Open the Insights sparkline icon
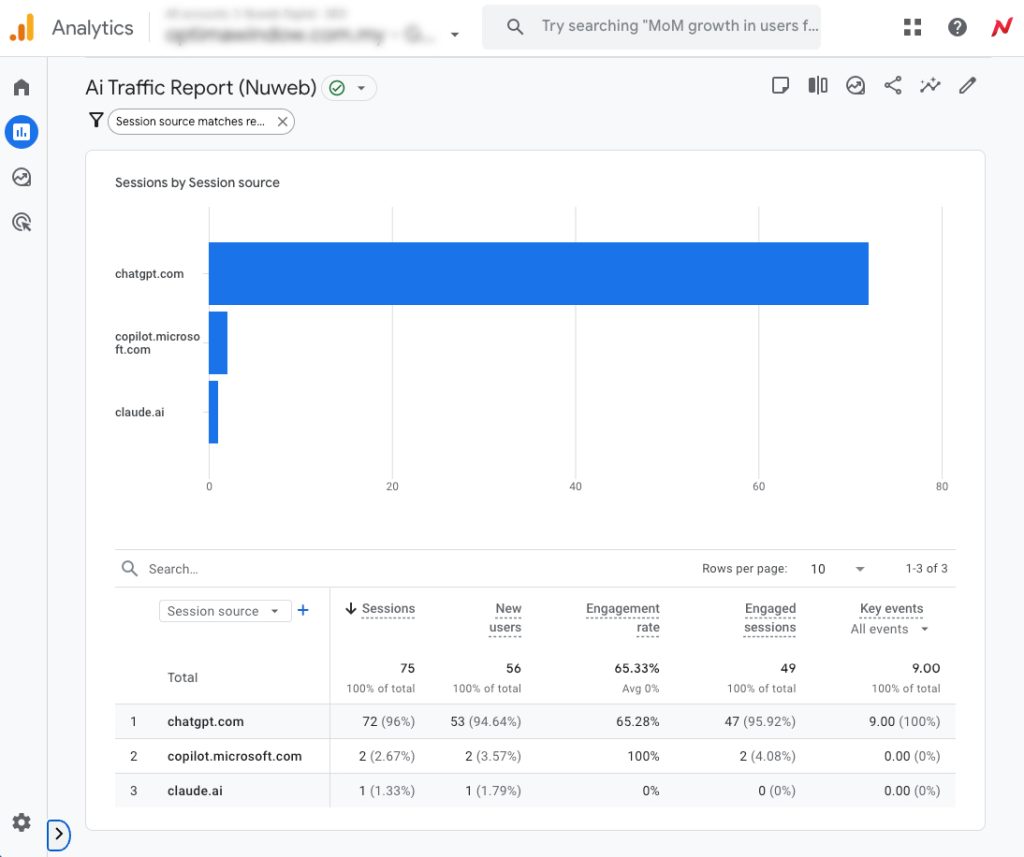This screenshot has width=1024, height=857. tap(930, 86)
